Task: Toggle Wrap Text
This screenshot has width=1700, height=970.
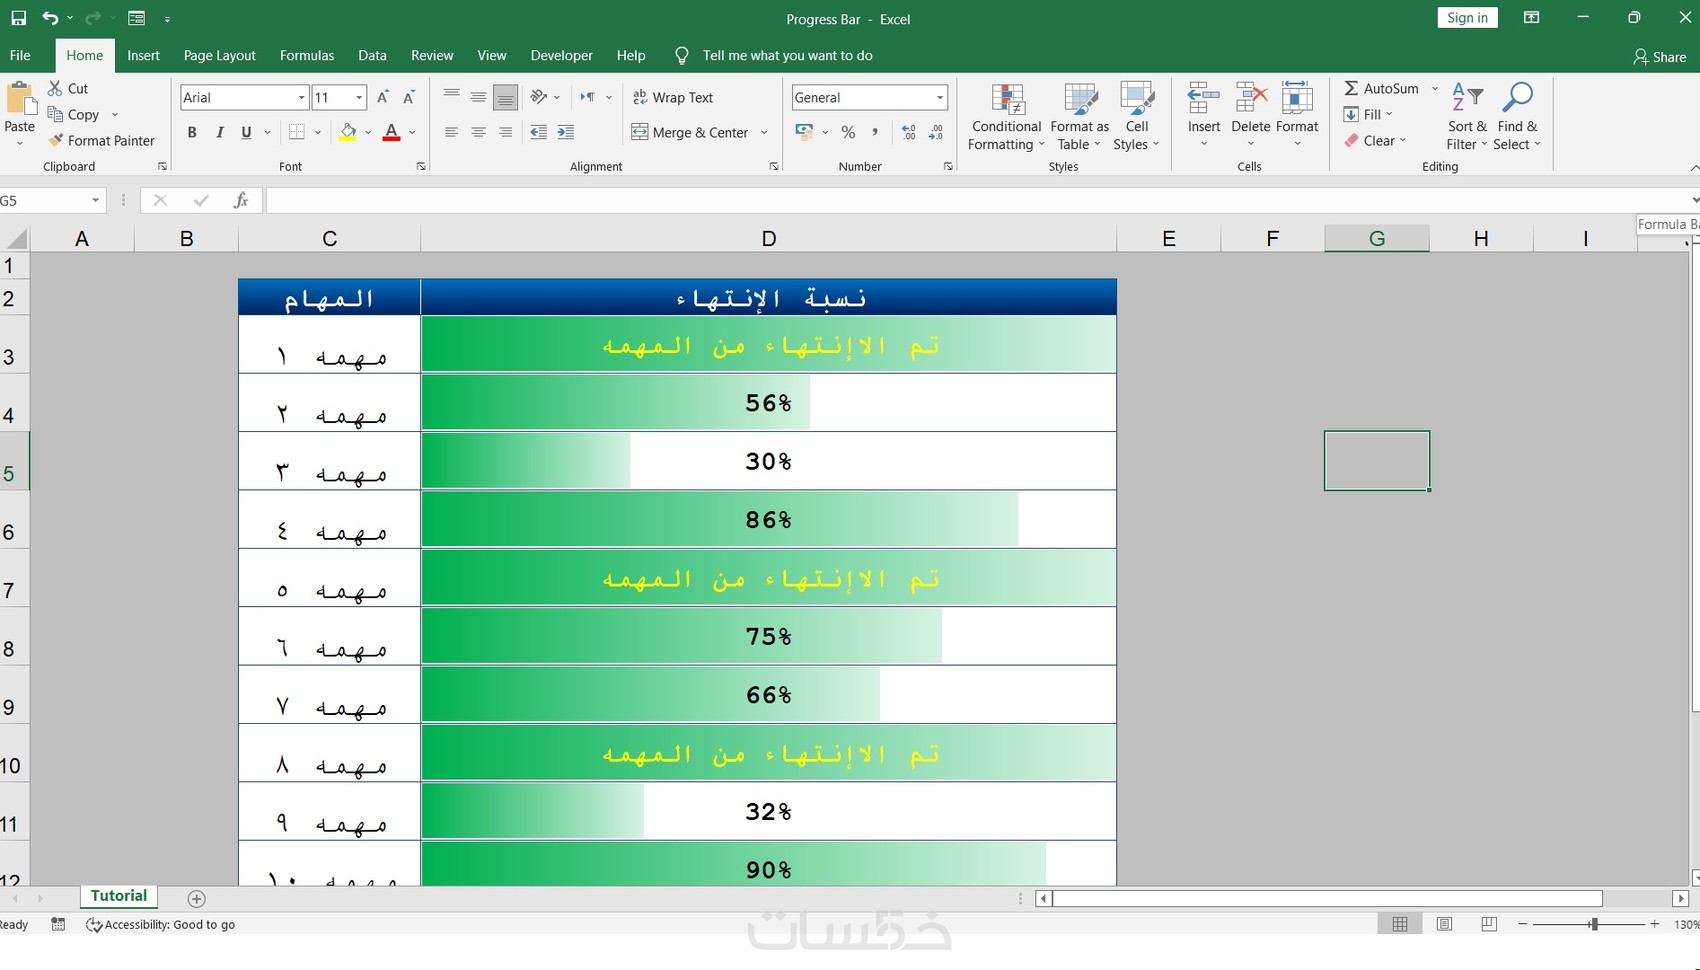Action: pos(673,97)
